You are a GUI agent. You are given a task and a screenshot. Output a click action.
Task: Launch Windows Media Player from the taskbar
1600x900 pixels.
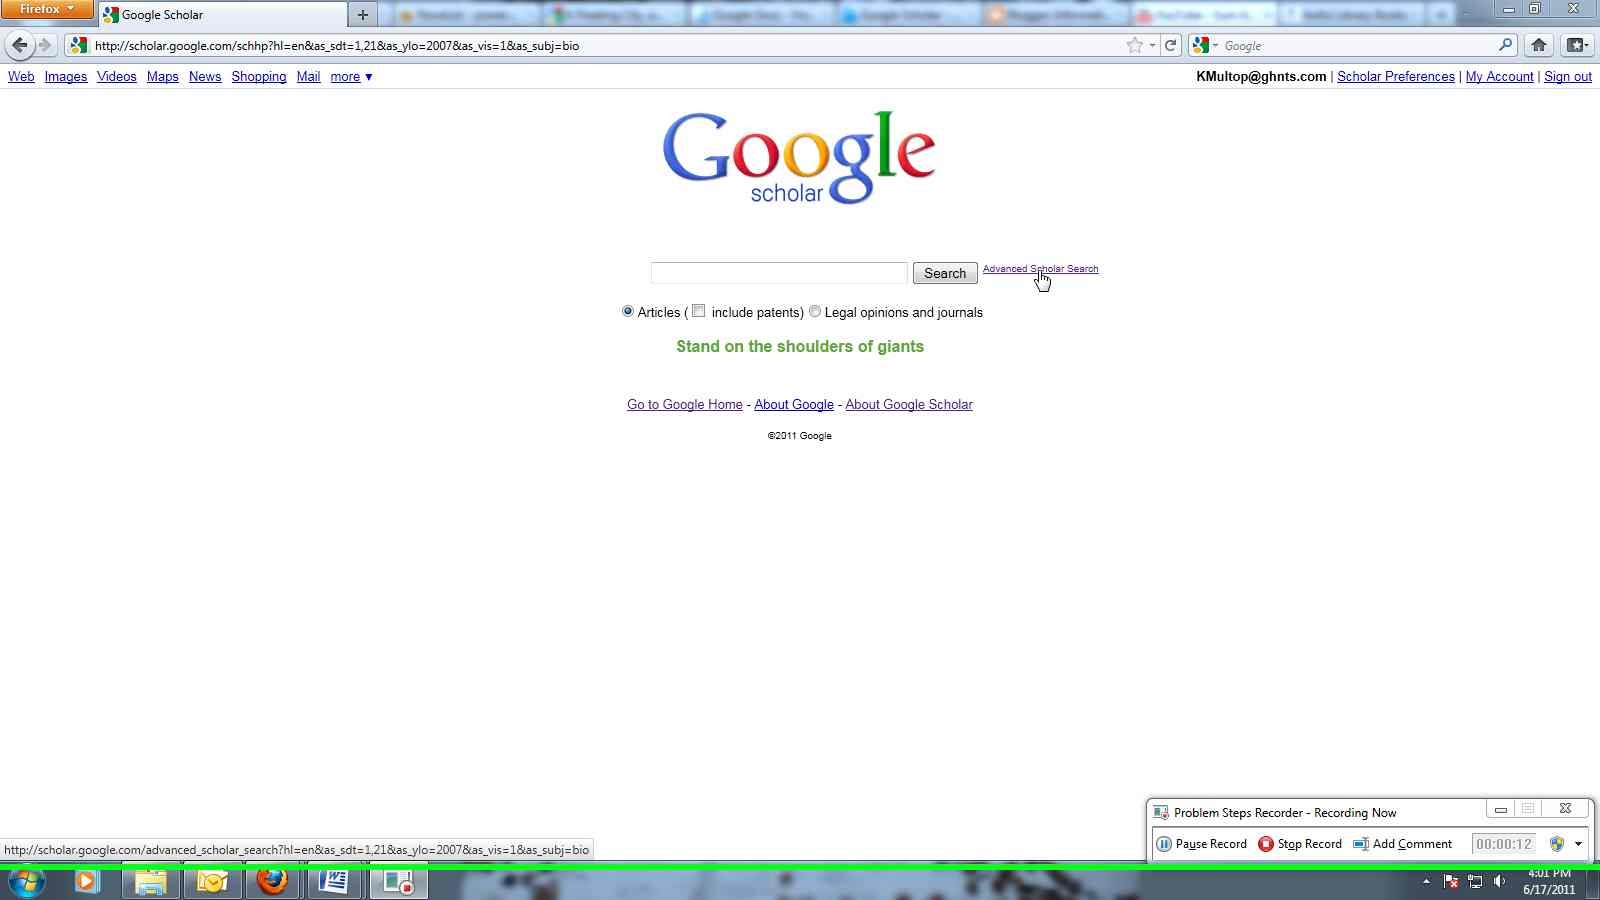coord(87,882)
